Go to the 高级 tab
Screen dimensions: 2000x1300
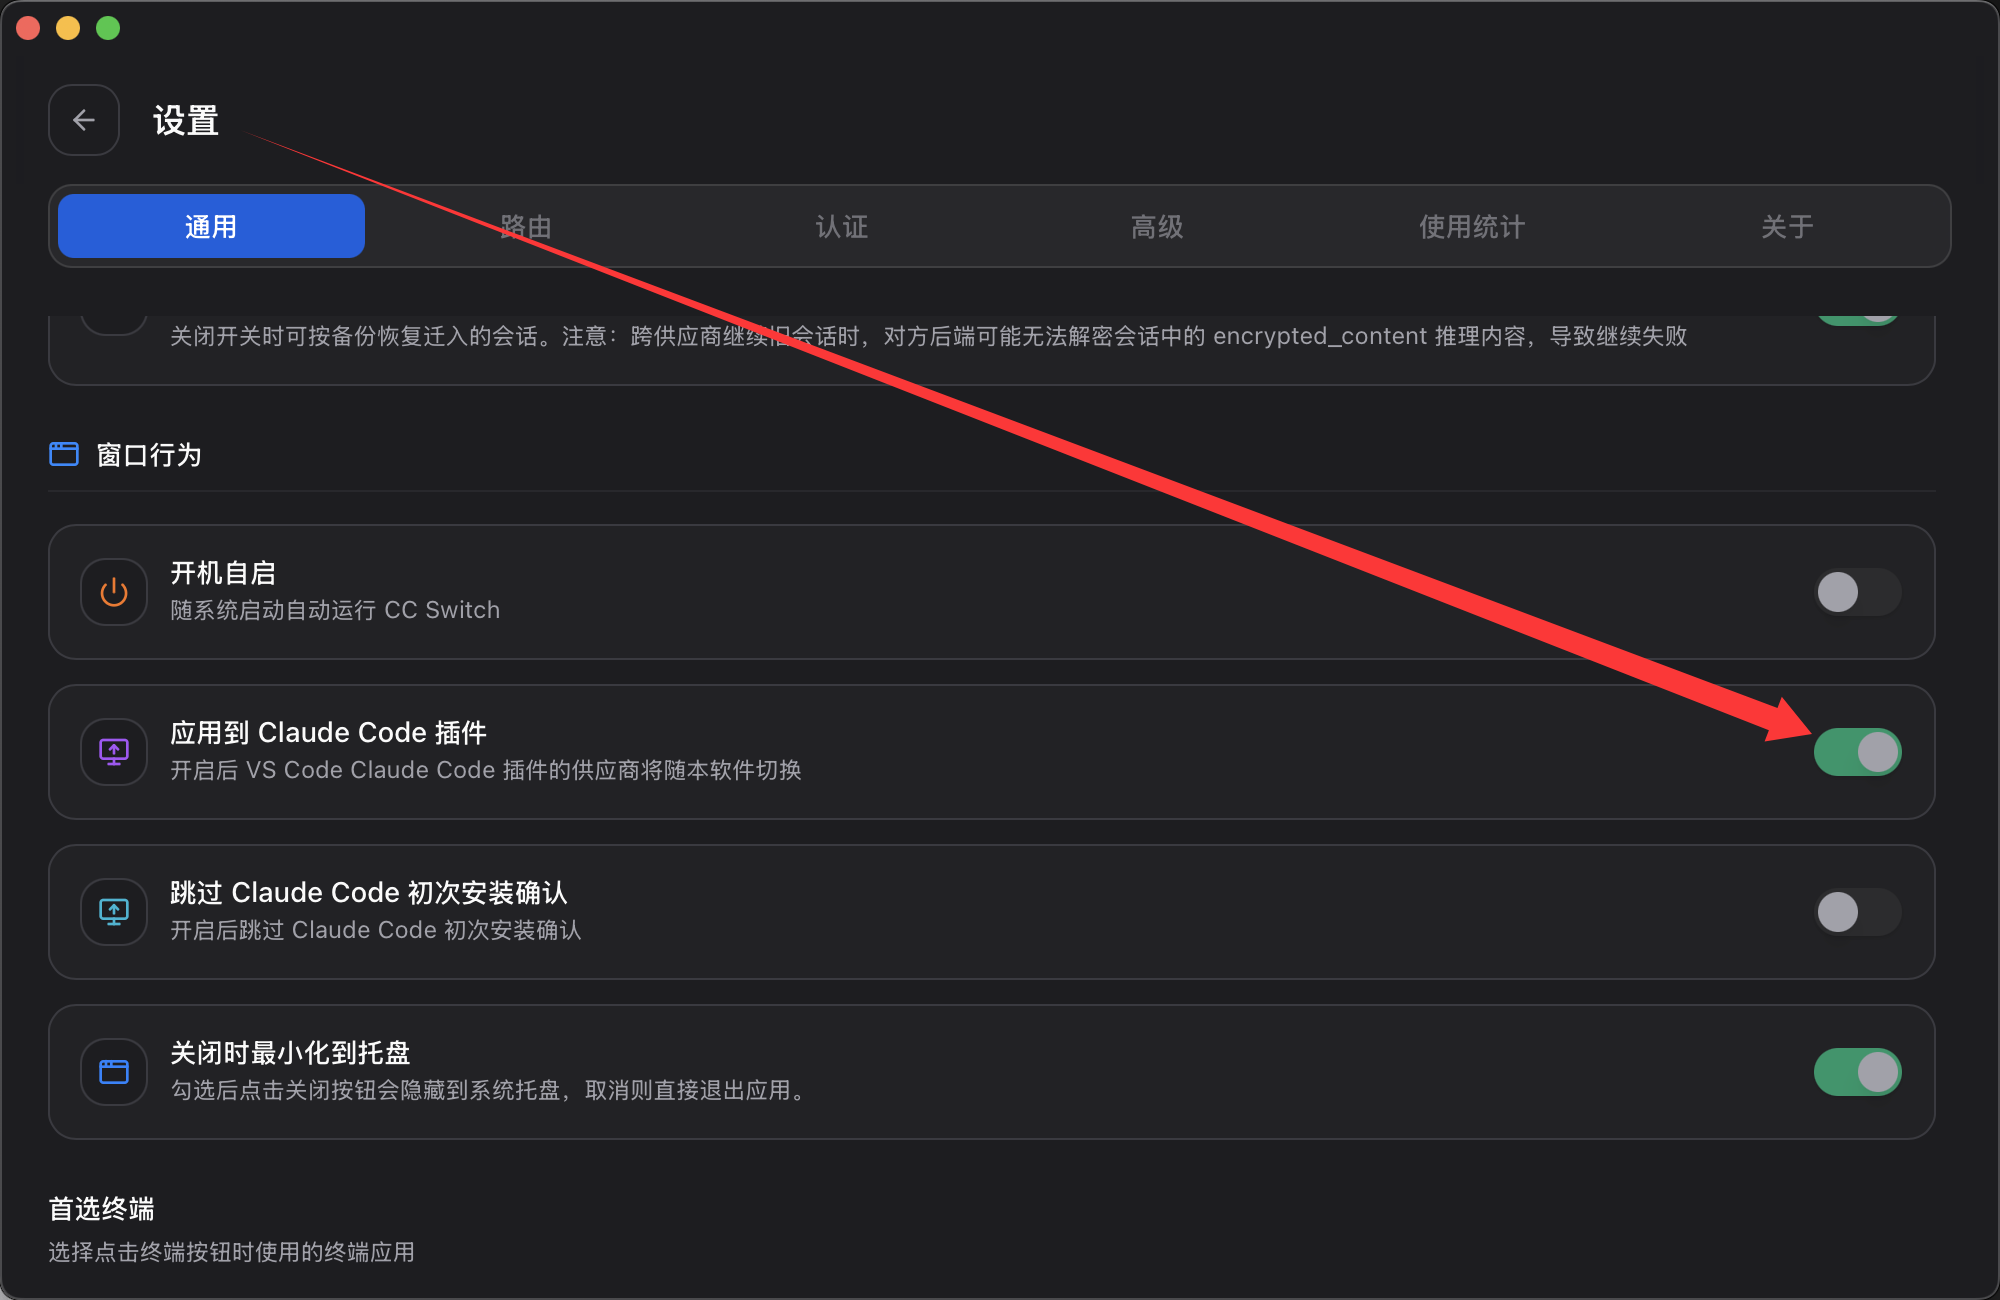point(1157,226)
